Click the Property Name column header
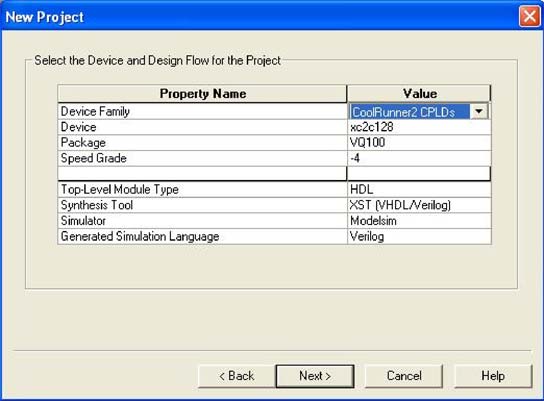The height and width of the screenshot is (401, 544). click(x=202, y=94)
